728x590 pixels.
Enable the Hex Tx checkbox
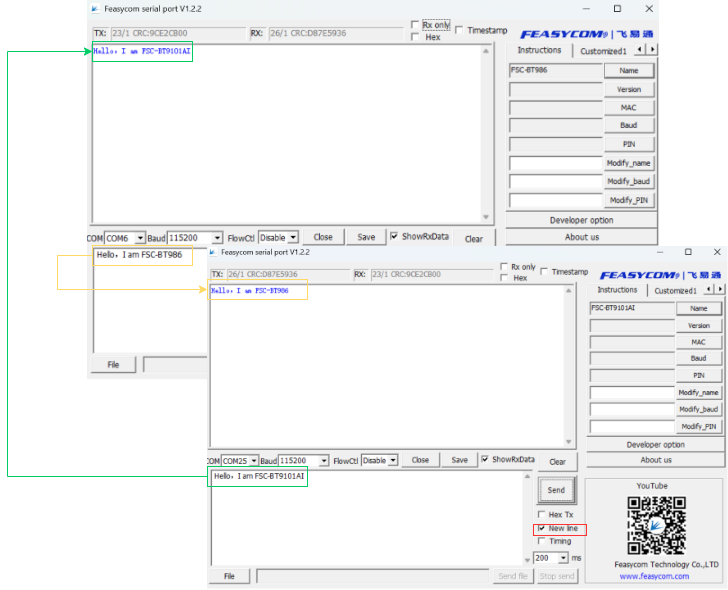541,514
